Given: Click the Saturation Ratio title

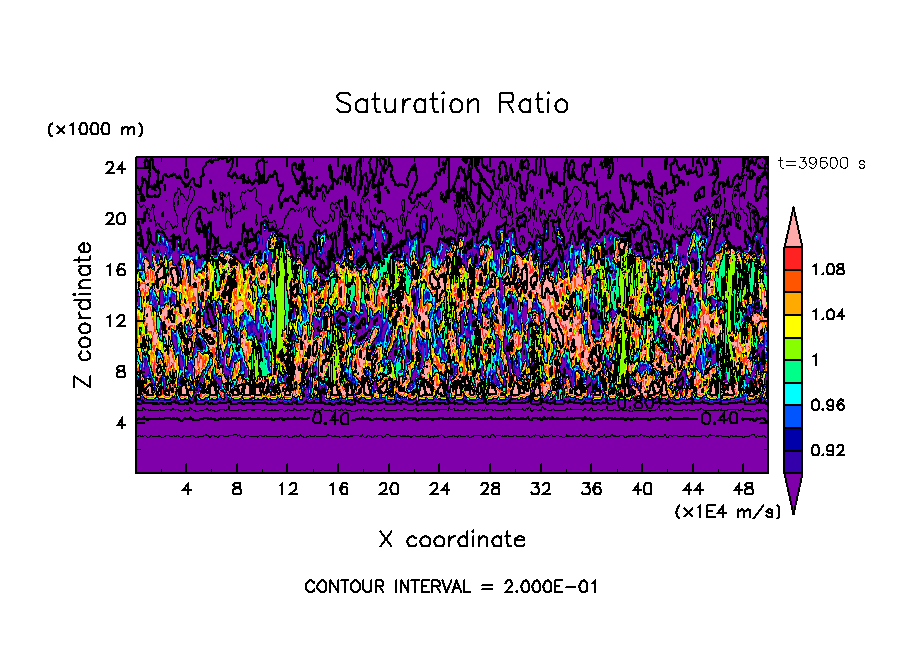Looking at the screenshot, I should pos(452,104).
